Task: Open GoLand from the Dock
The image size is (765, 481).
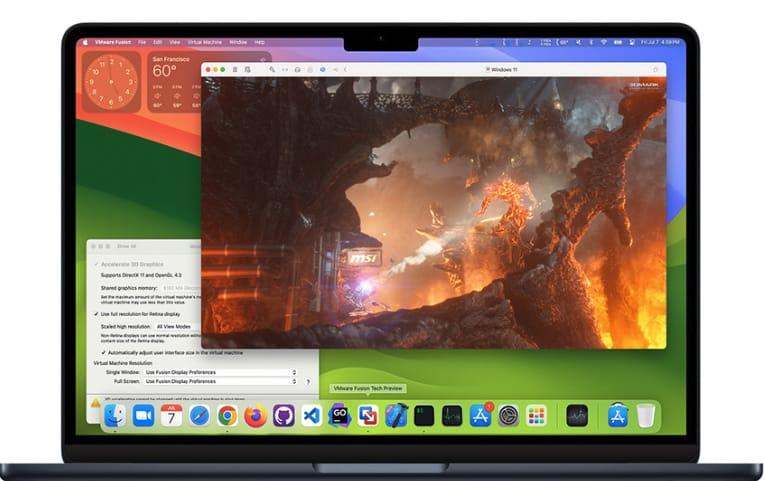Action: click(x=340, y=416)
